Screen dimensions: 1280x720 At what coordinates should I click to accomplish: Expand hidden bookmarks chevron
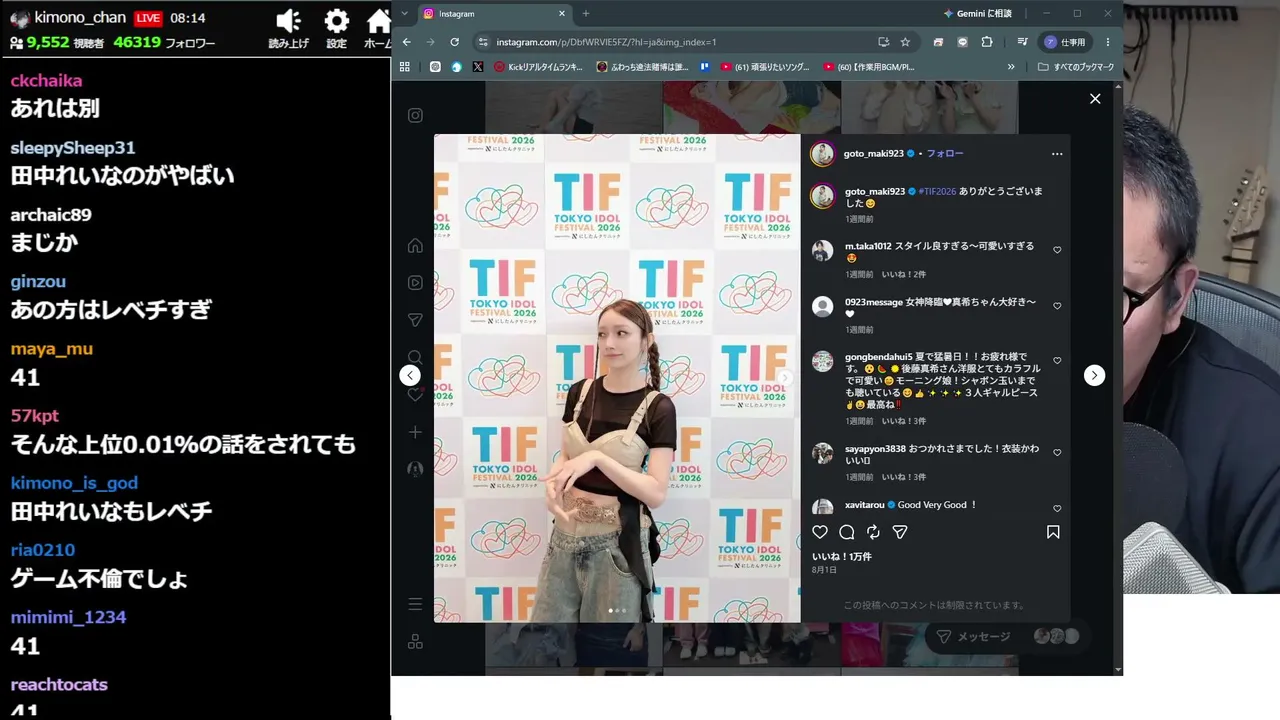coord(1011,67)
